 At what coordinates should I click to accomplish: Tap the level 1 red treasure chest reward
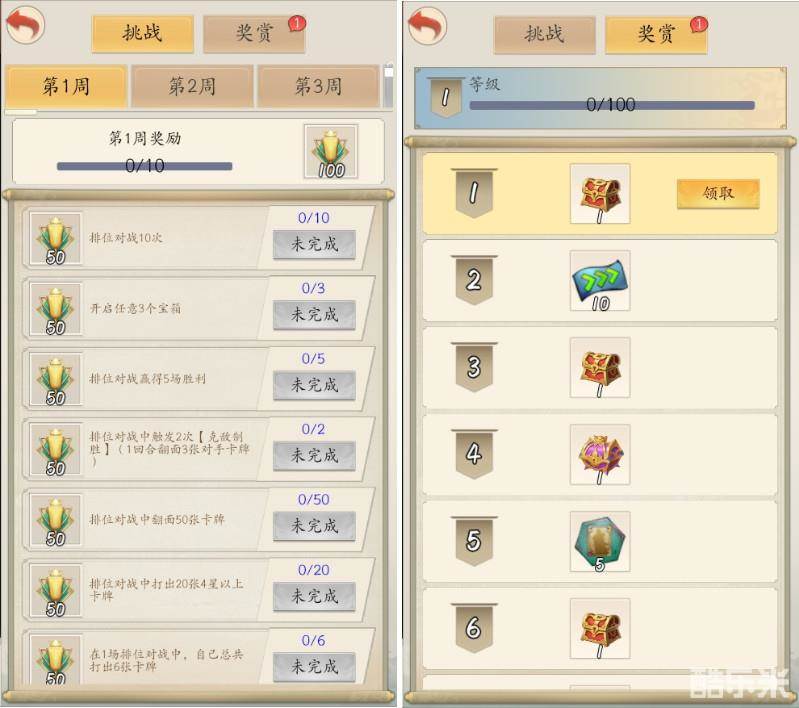coord(600,194)
